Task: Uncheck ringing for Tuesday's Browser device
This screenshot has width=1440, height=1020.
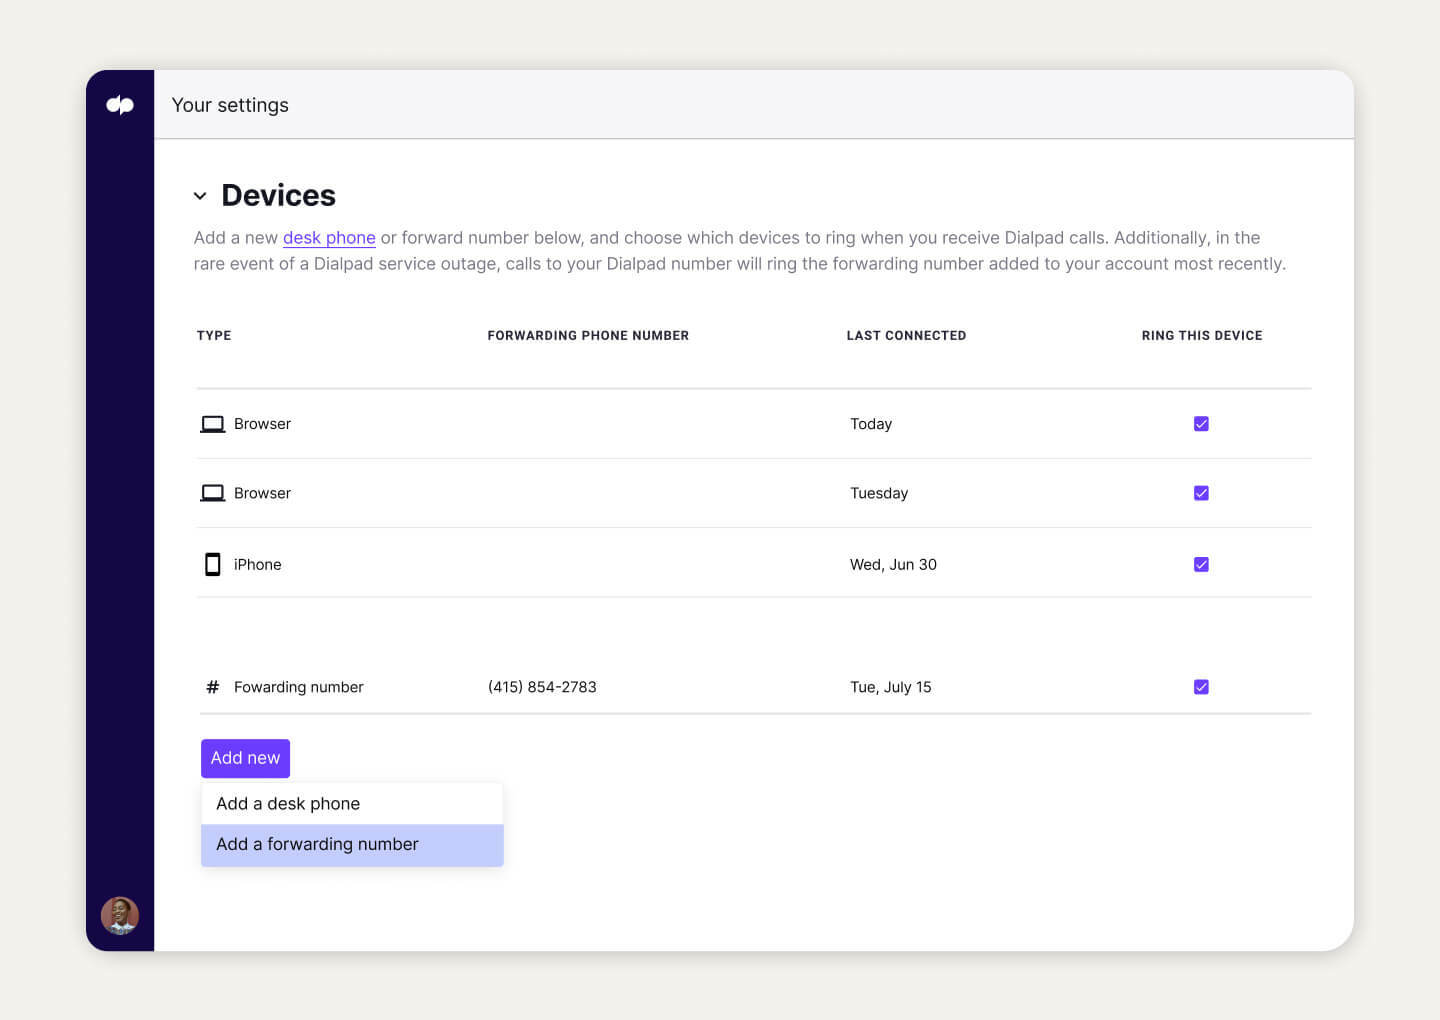Action: click(x=1201, y=492)
